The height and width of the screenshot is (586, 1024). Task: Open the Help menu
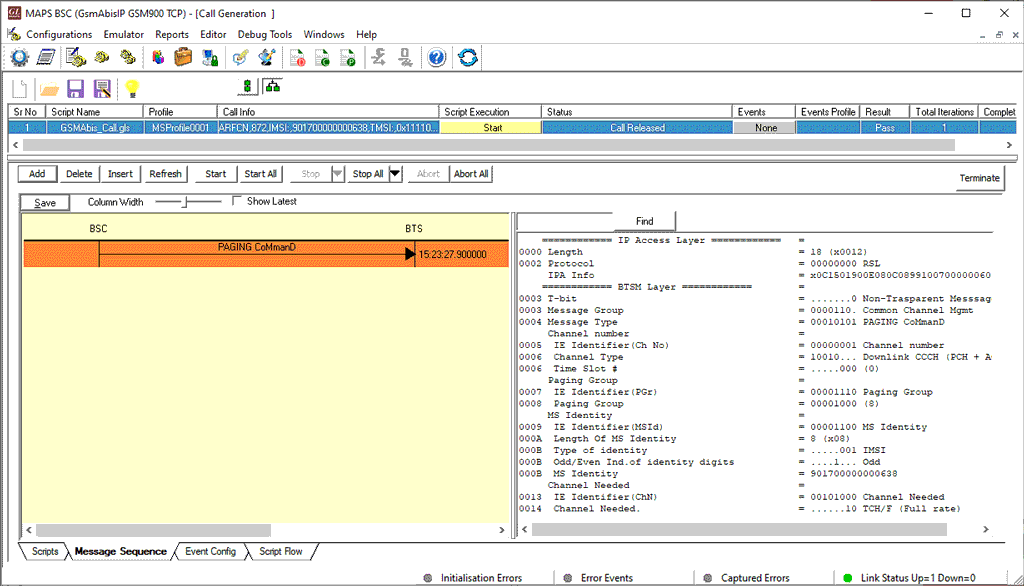(366, 35)
